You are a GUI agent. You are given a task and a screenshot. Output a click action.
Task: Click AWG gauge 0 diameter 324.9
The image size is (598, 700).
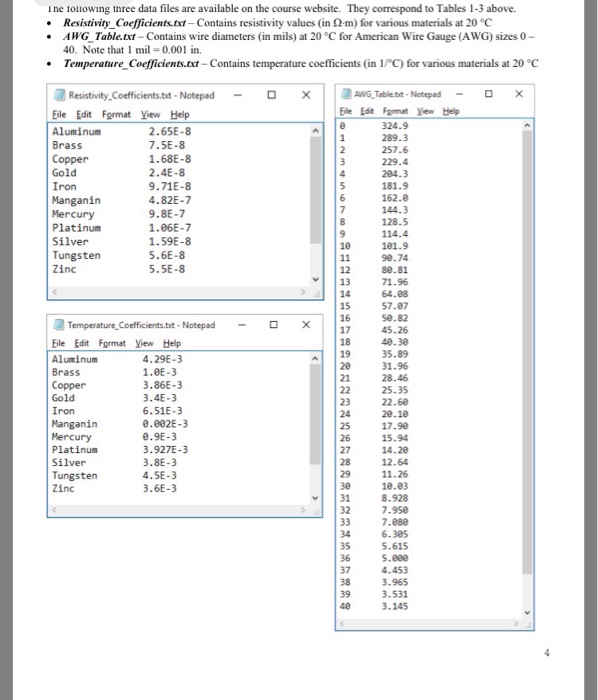(x=395, y=126)
